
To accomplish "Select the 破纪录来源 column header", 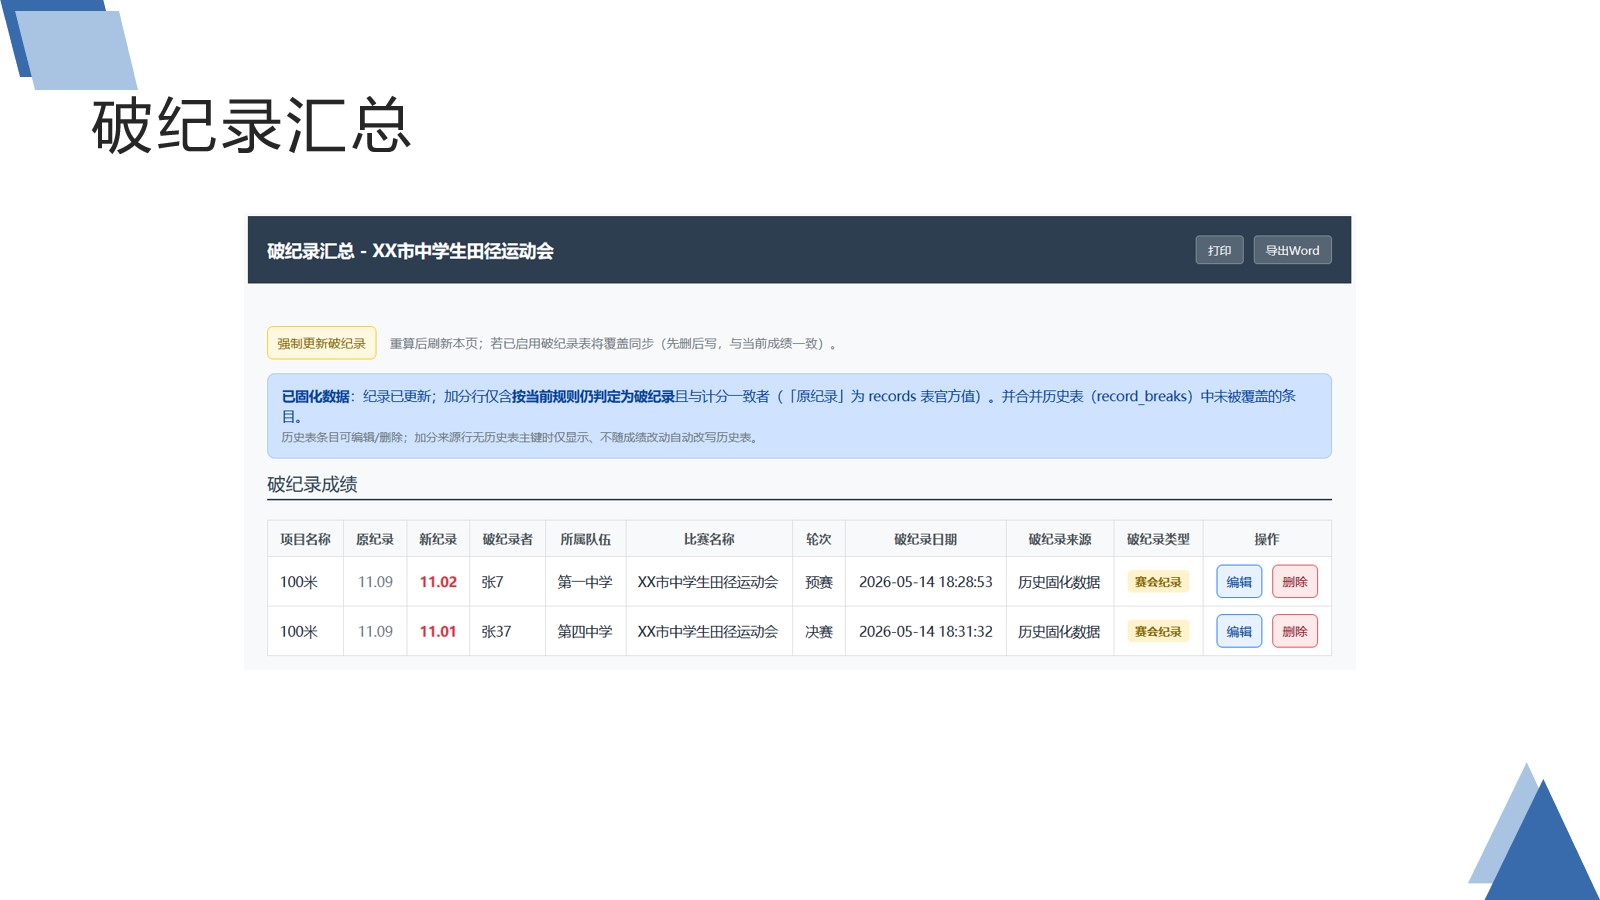I will pyautogui.click(x=1060, y=539).
